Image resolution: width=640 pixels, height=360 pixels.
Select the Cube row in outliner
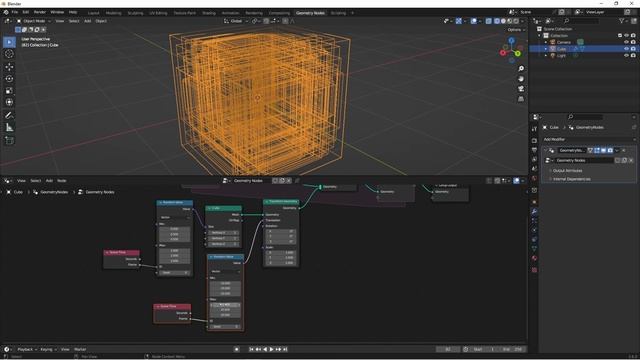(x=584, y=49)
